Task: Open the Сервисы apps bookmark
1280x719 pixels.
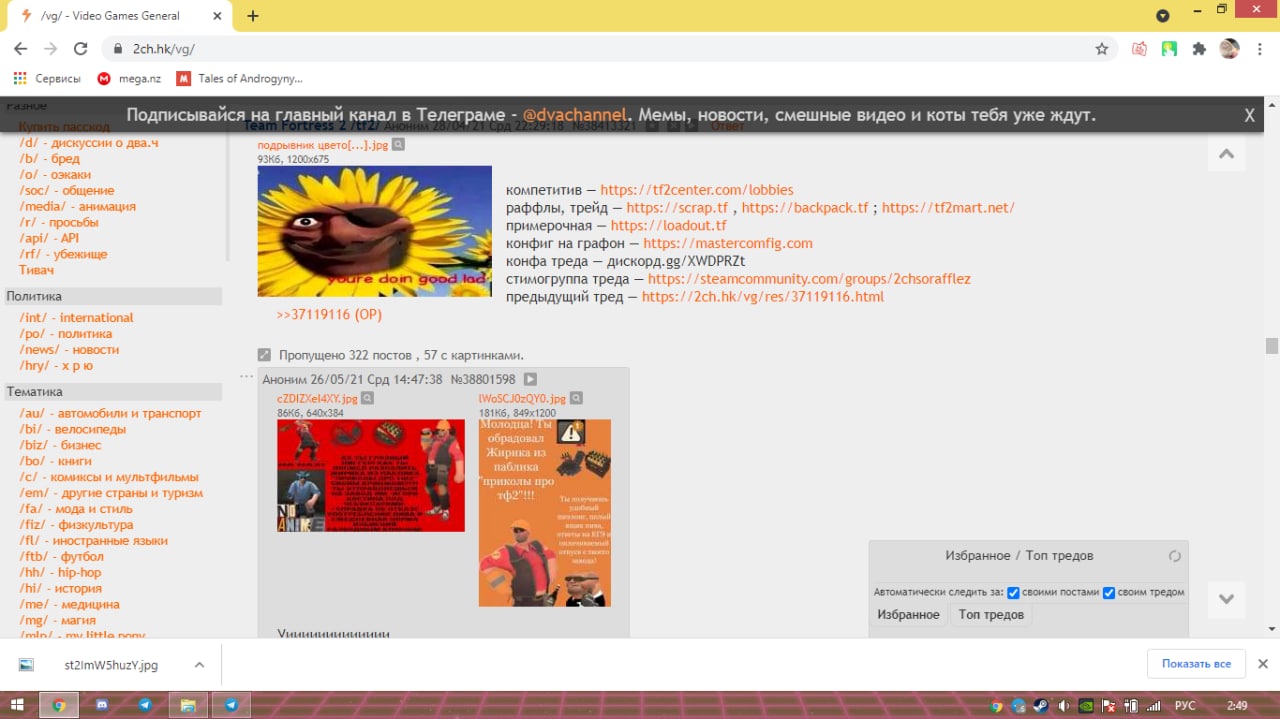Action: (x=47, y=78)
